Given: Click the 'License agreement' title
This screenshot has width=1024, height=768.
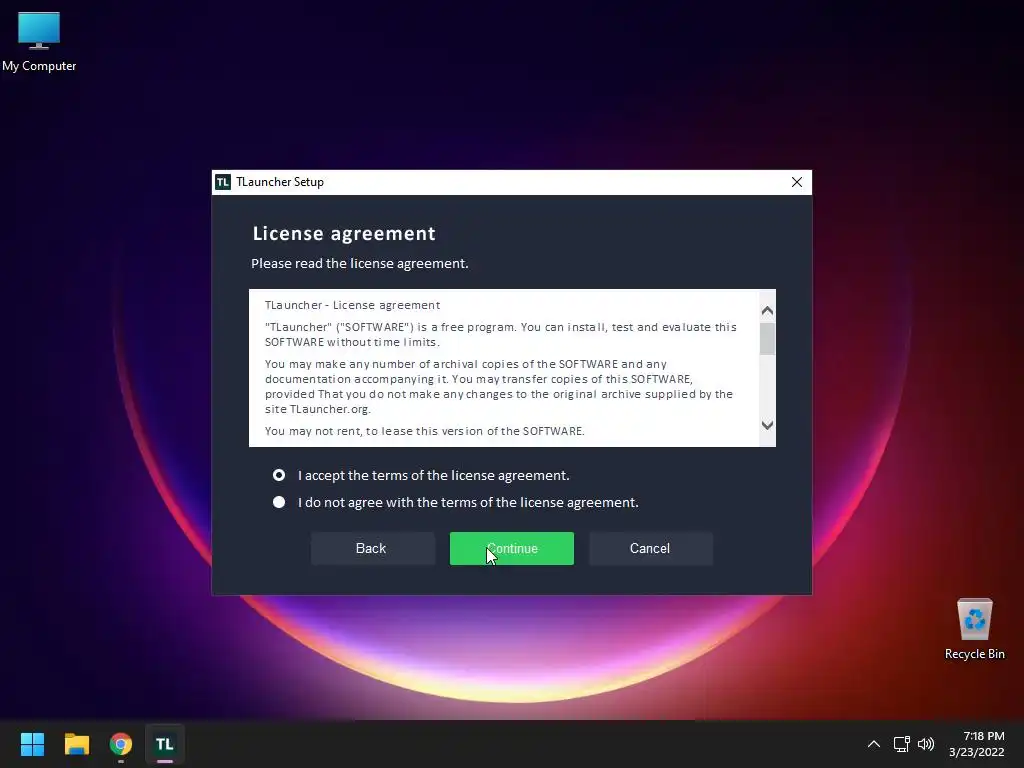Looking at the screenshot, I should [x=344, y=234].
